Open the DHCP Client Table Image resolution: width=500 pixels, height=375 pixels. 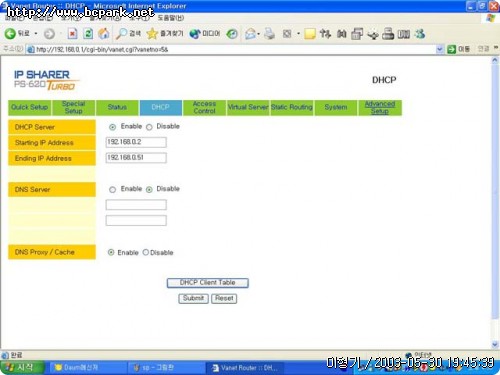click(208, 283)
